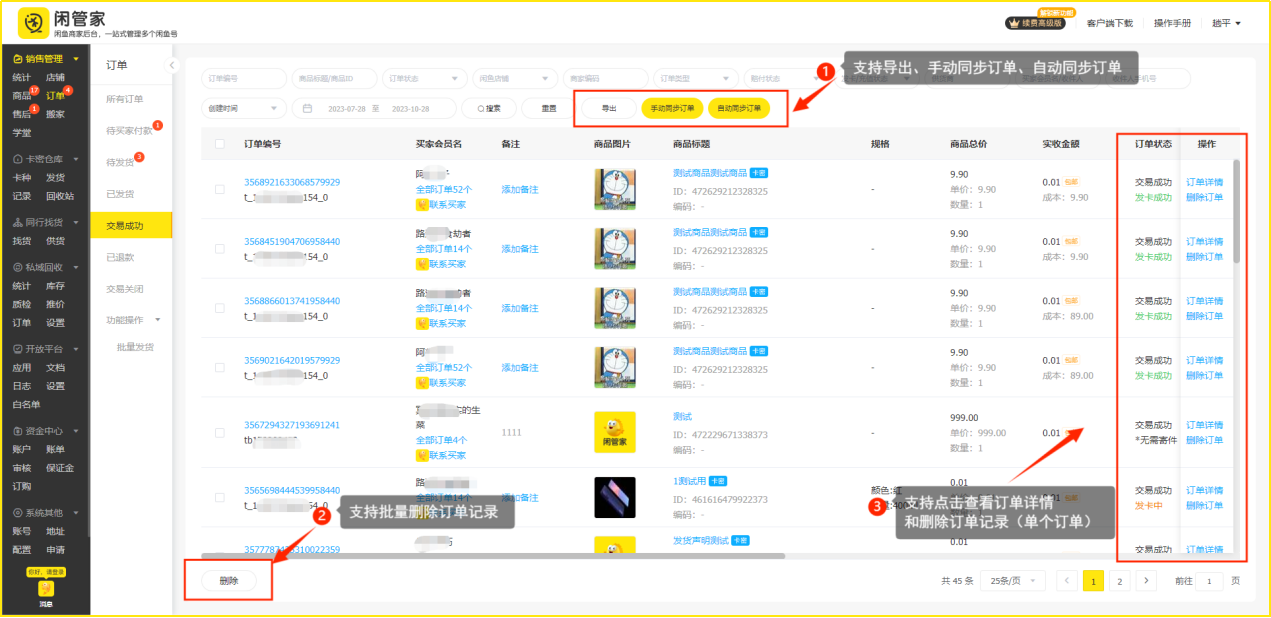Switch to the 待发货 order tab
The width and height of the screenshot is (1271, 618).
[x=120, y=162]
